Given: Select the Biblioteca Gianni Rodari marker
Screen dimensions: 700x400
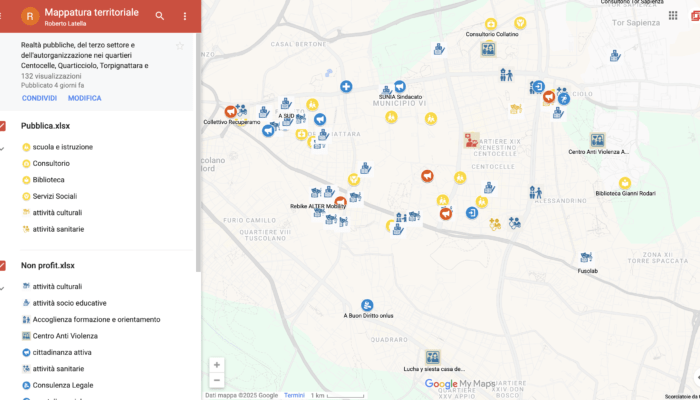Looking at the screenshot, I should 625,183.
